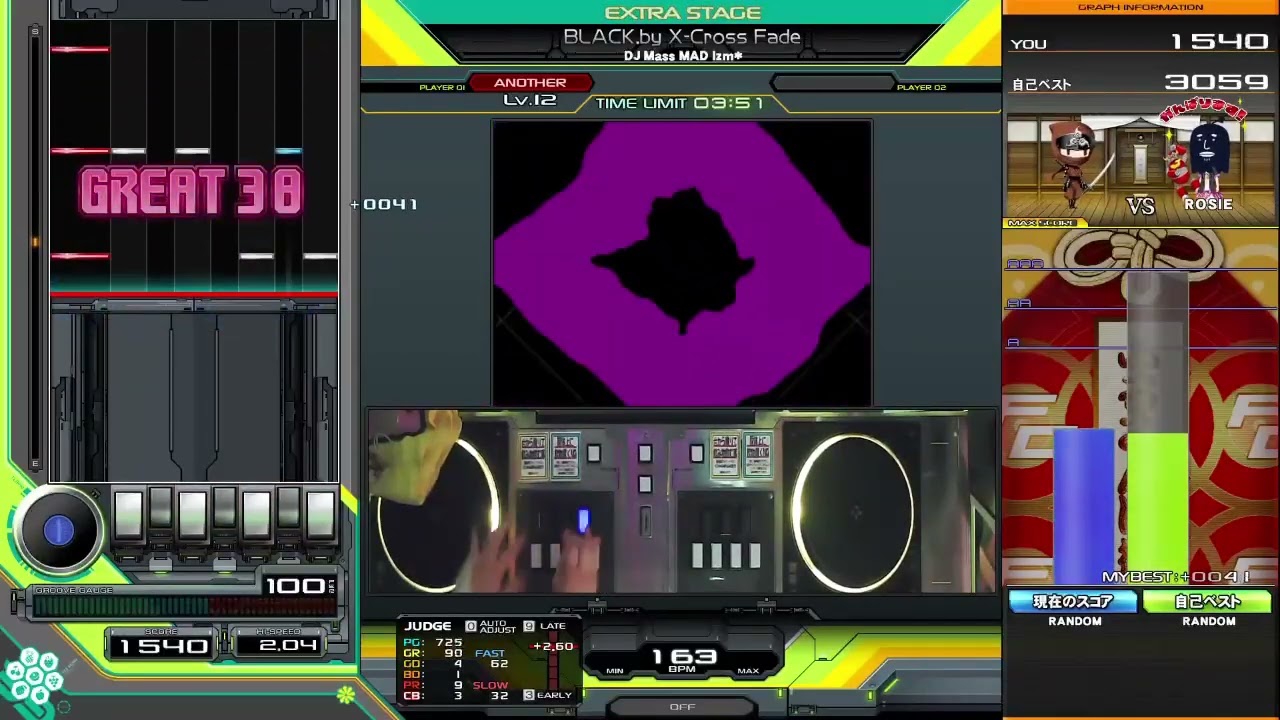Image resolution: width=1280 pixels, height=720 pixels.
Task: Select the 現在のスコア graph label
Action: pyautogui.click(x=1073, y=602)
